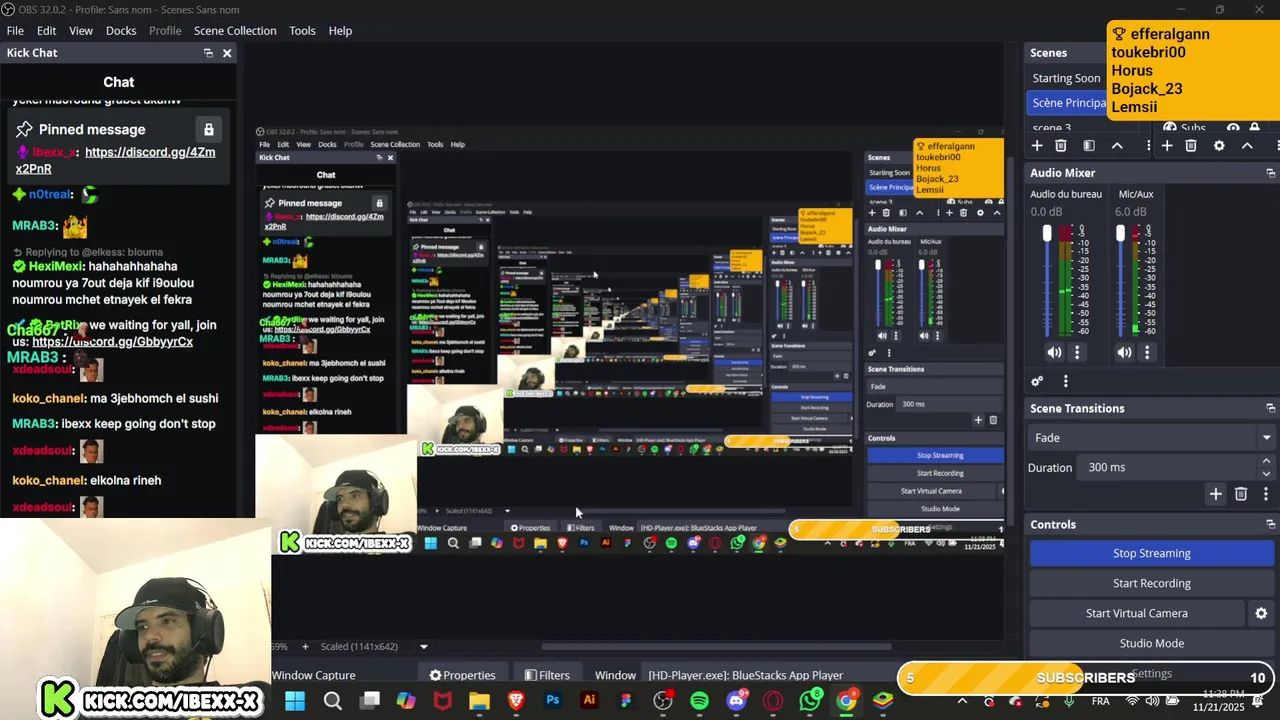1280x720 pixels.
Task: Open Brave browser from the taskbar
Action: 515,700
